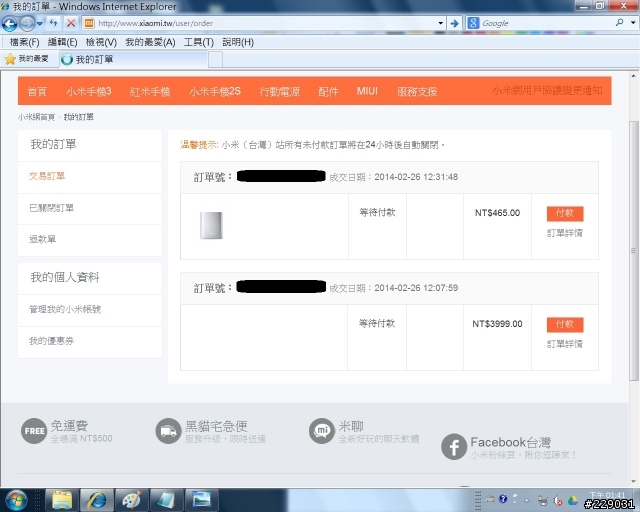Viewport: 640px width, 512px height.
Task: Click the picture viewer taskbar icon
Action: (202, 500)
